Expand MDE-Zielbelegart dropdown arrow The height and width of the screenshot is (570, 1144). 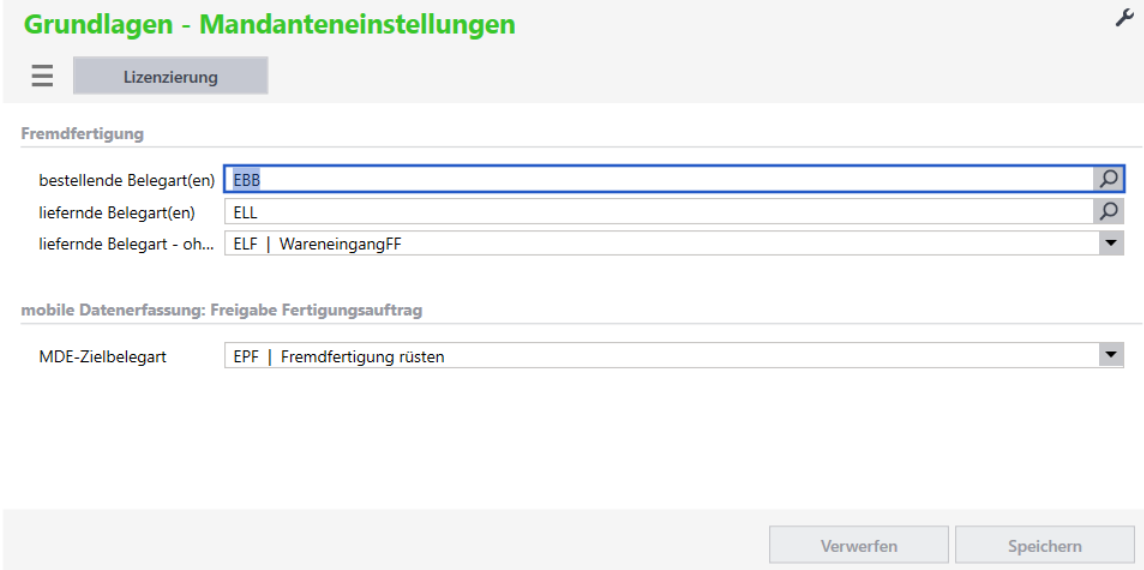tap(1110, 355)
